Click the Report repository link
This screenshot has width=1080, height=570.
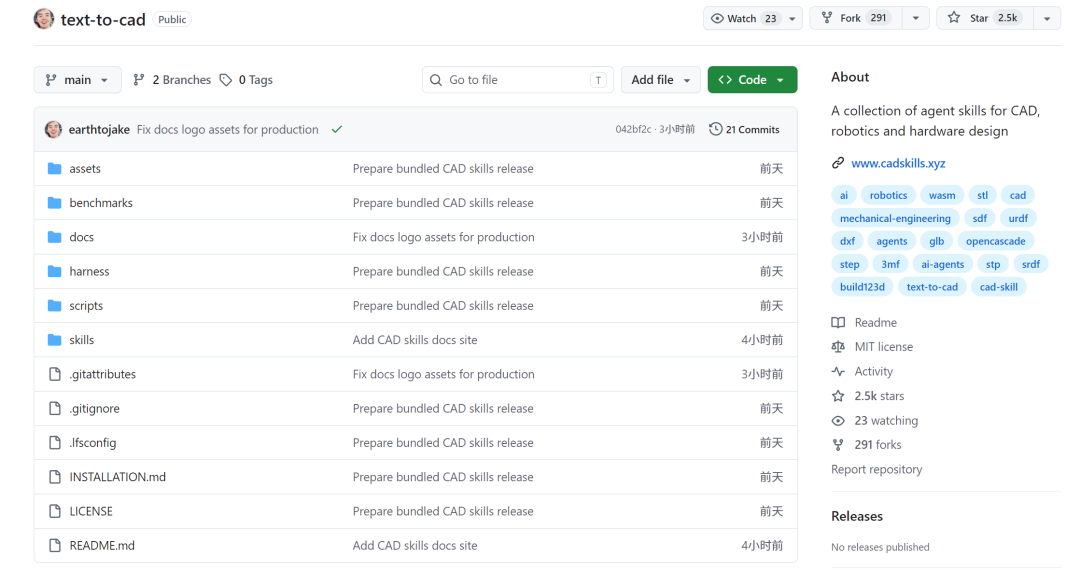pyautogui.click(x=876, y=469)
